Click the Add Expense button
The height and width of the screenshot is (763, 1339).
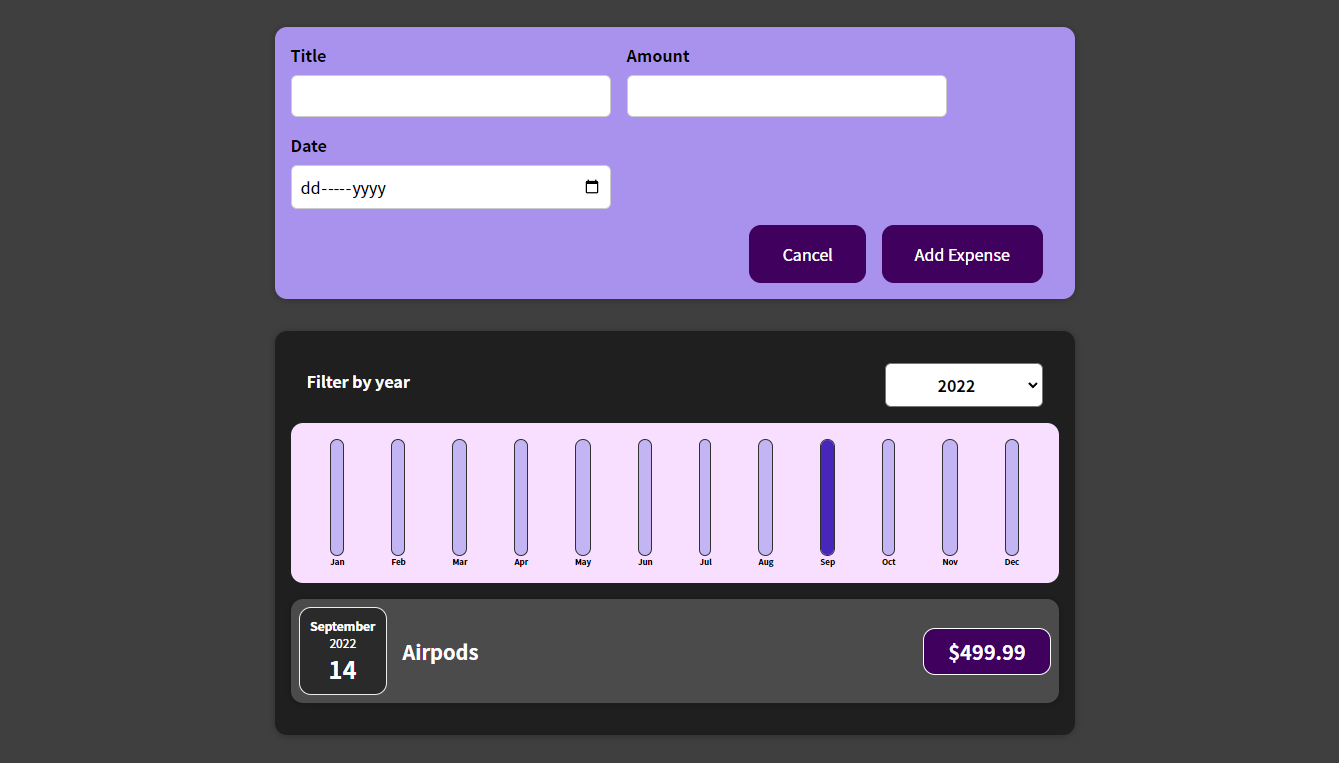[961, 254]
